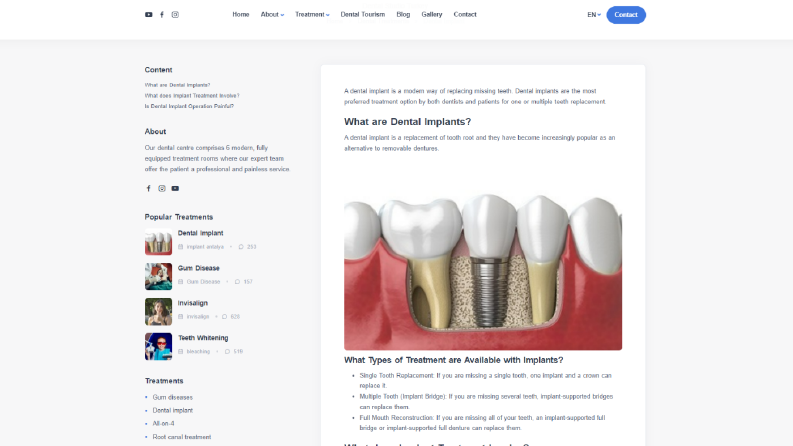Click the sidebar 'Treatments' heading

(164, 381)
